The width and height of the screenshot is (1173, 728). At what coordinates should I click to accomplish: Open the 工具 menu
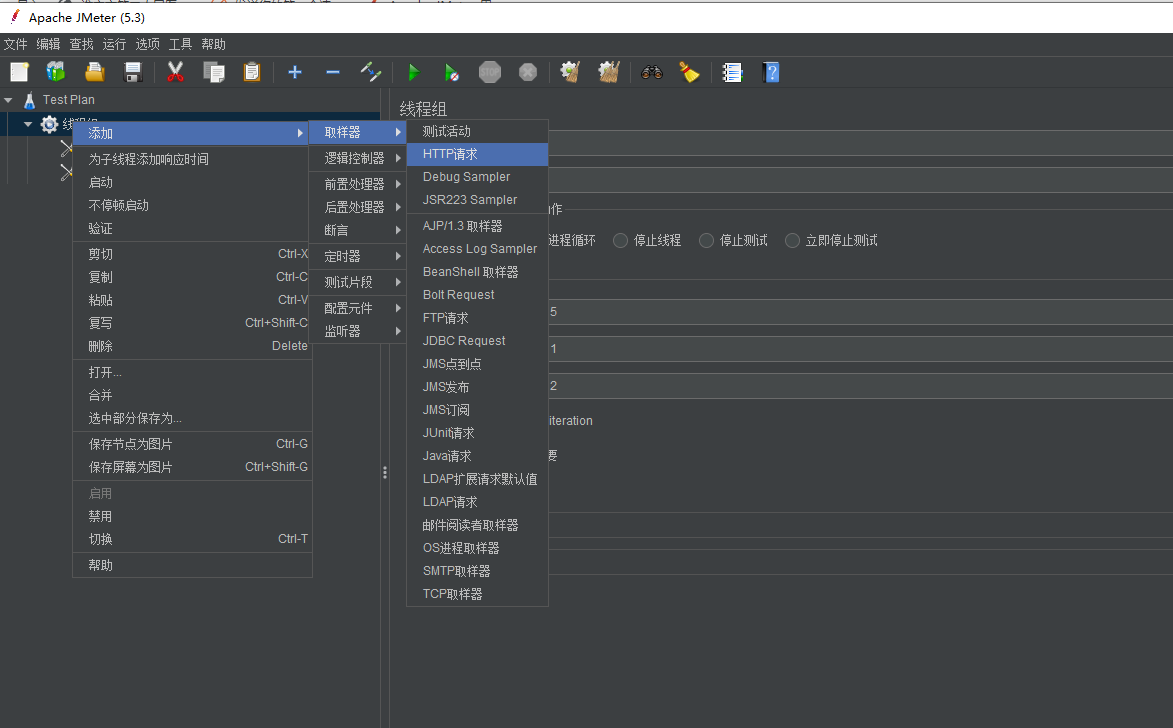click(180, 44)
